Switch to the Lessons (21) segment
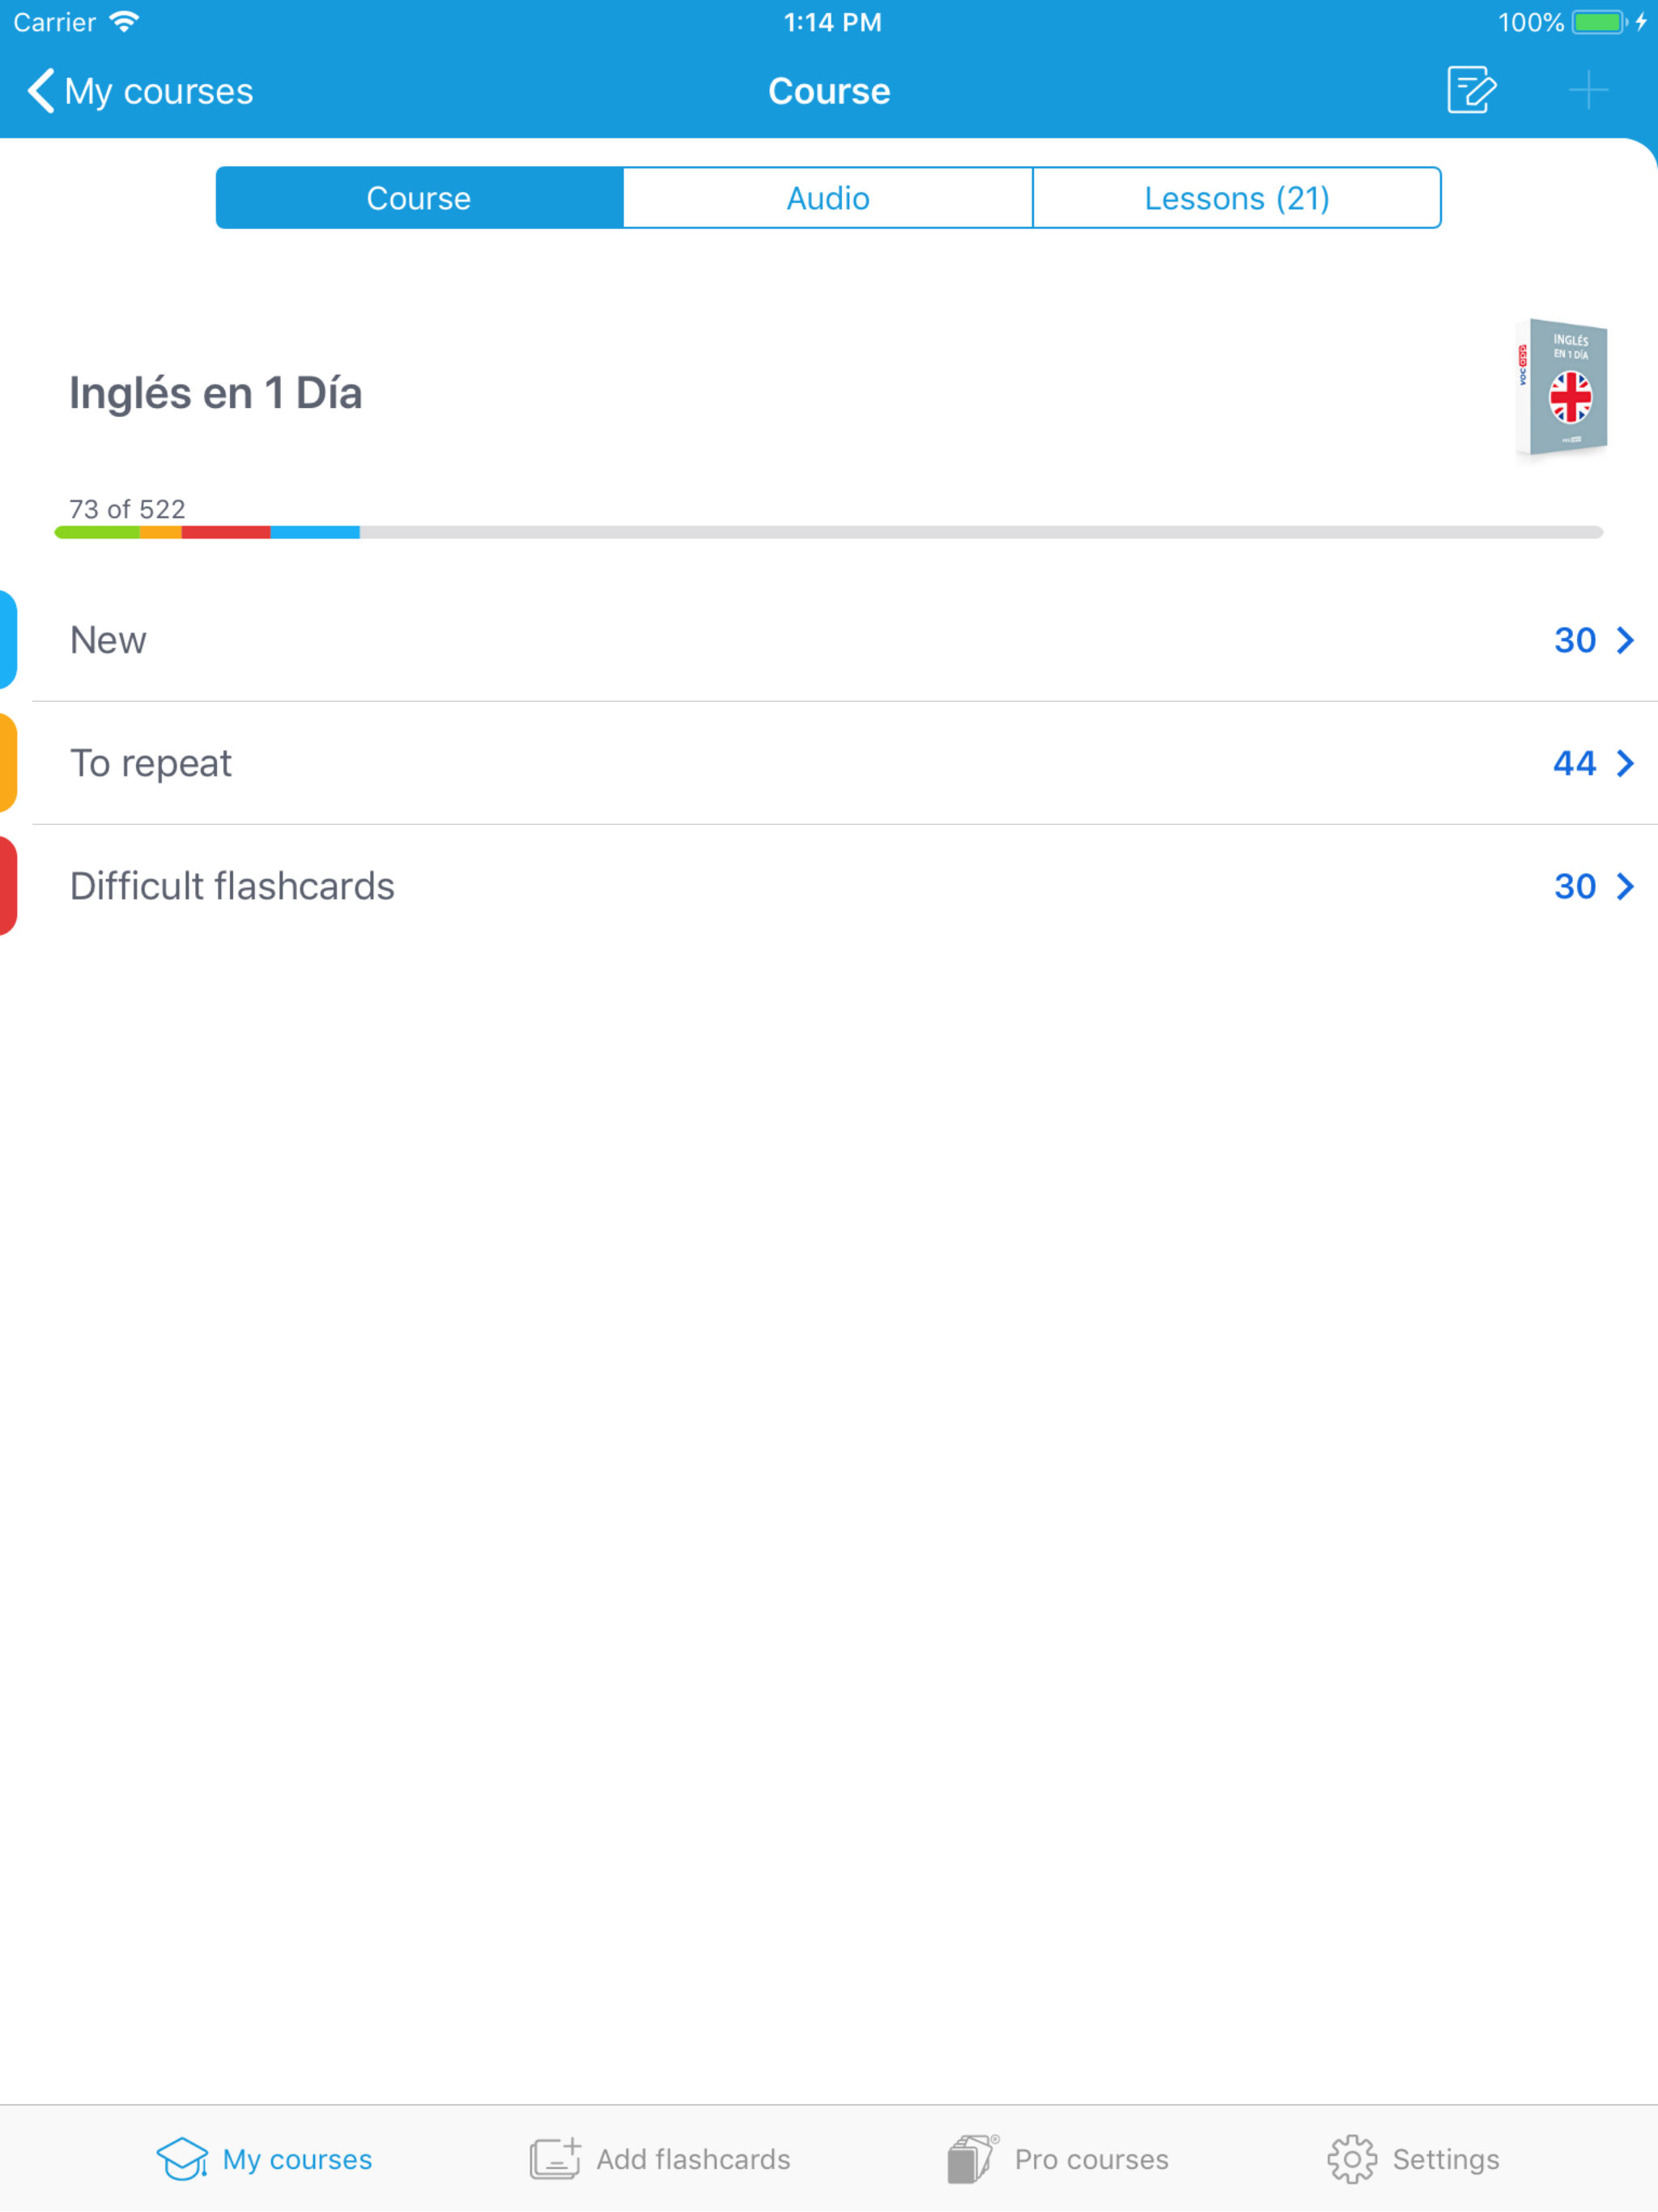The image size is (1658, 2212). (1236, 198)
